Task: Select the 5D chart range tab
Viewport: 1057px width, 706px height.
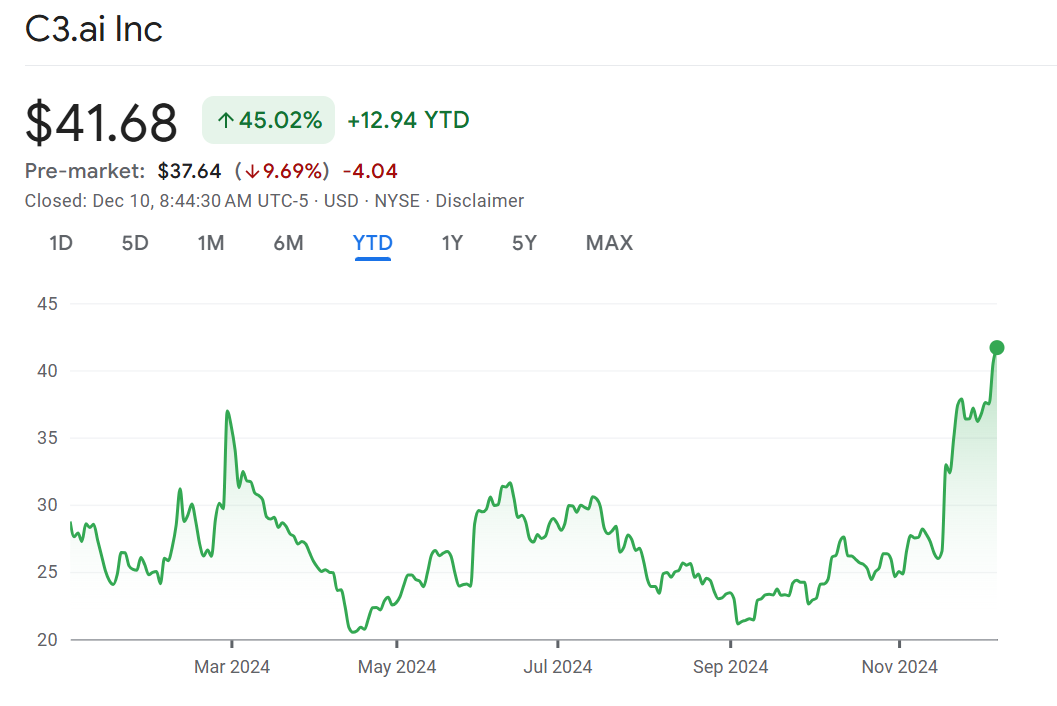Action: click(x=135, y=243)
